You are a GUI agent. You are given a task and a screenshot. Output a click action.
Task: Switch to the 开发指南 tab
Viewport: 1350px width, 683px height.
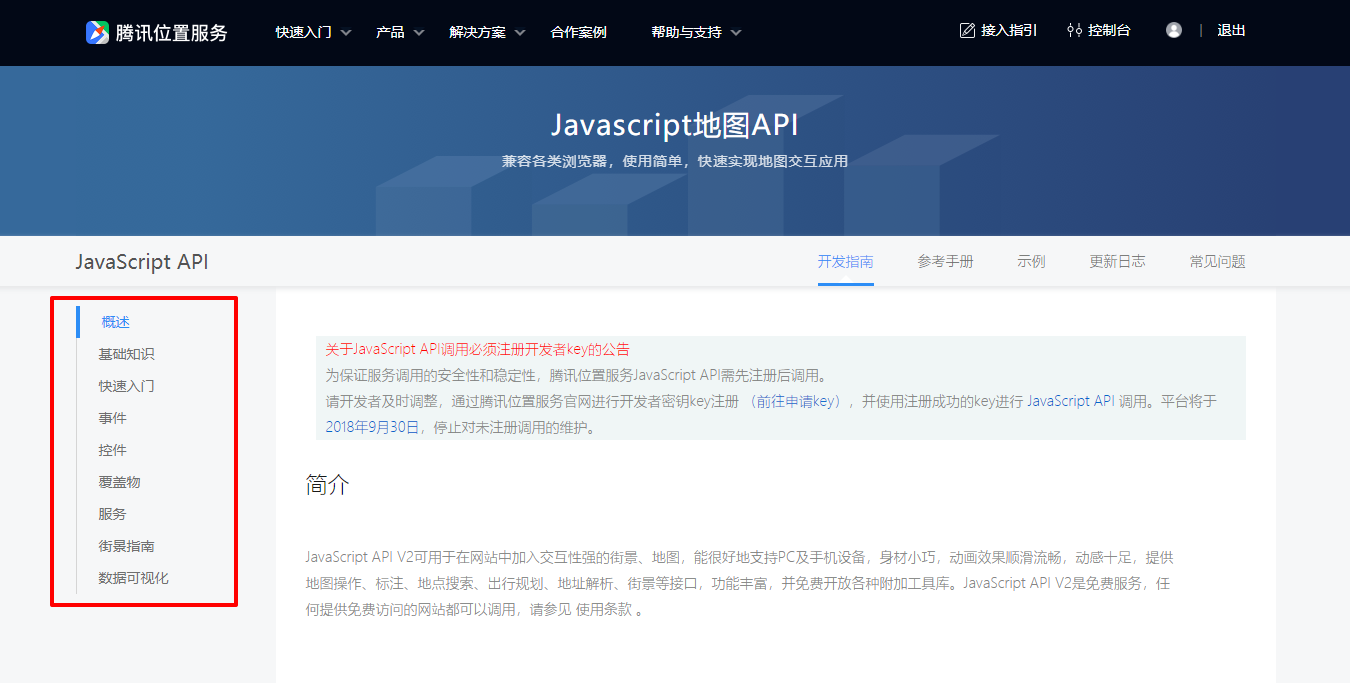(846, 262)
